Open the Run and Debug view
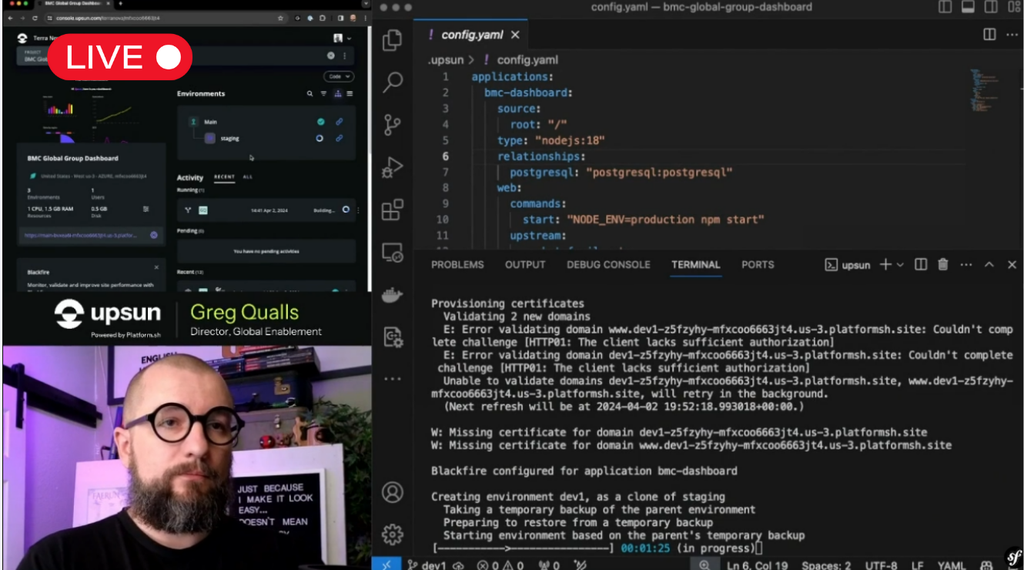1024x570 pixels. tap(392, 167)
